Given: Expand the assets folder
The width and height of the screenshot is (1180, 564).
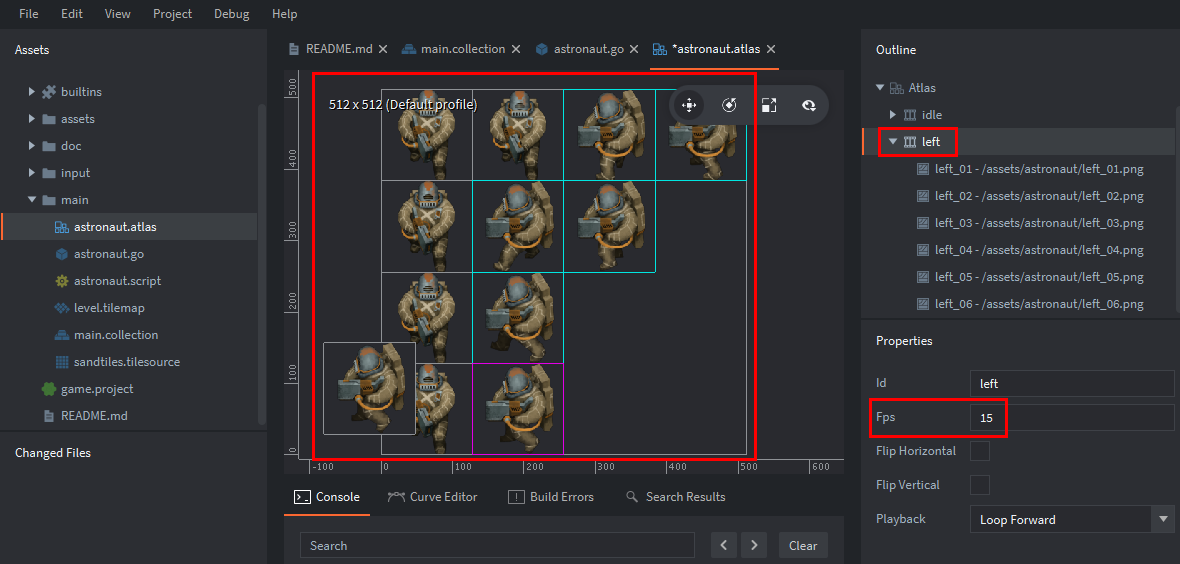Looking at the screenshot, I should [x=32, y=119].
